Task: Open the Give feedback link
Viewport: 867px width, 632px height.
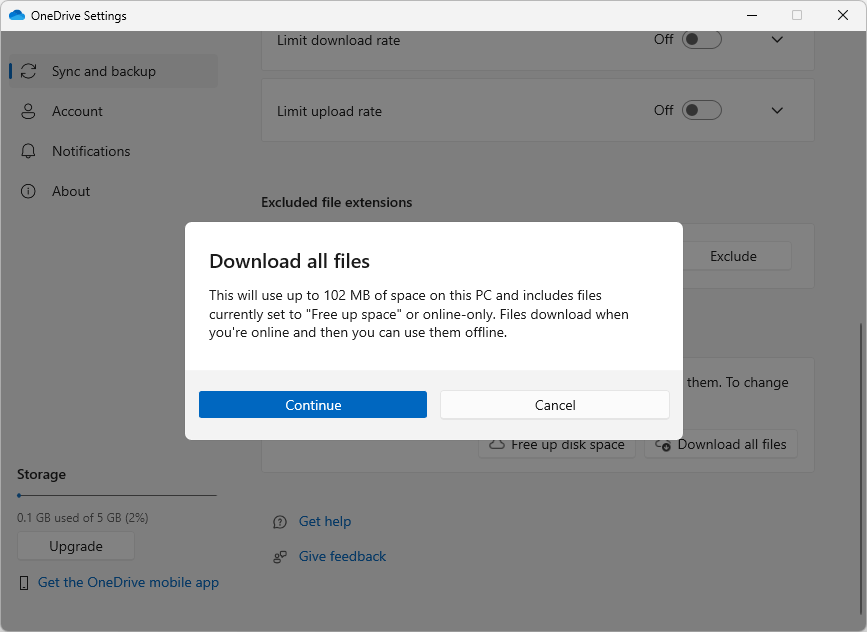Action: coord(342,556)
